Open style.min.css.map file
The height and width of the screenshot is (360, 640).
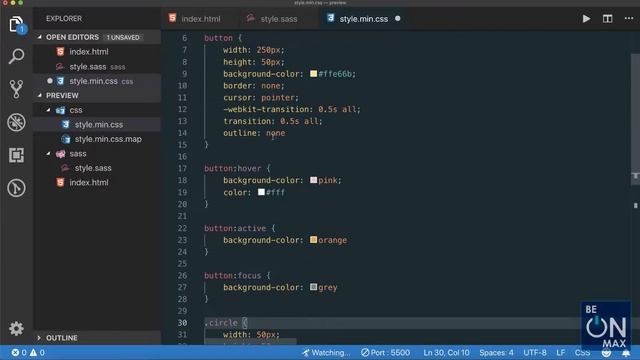(x=97, y=139)
